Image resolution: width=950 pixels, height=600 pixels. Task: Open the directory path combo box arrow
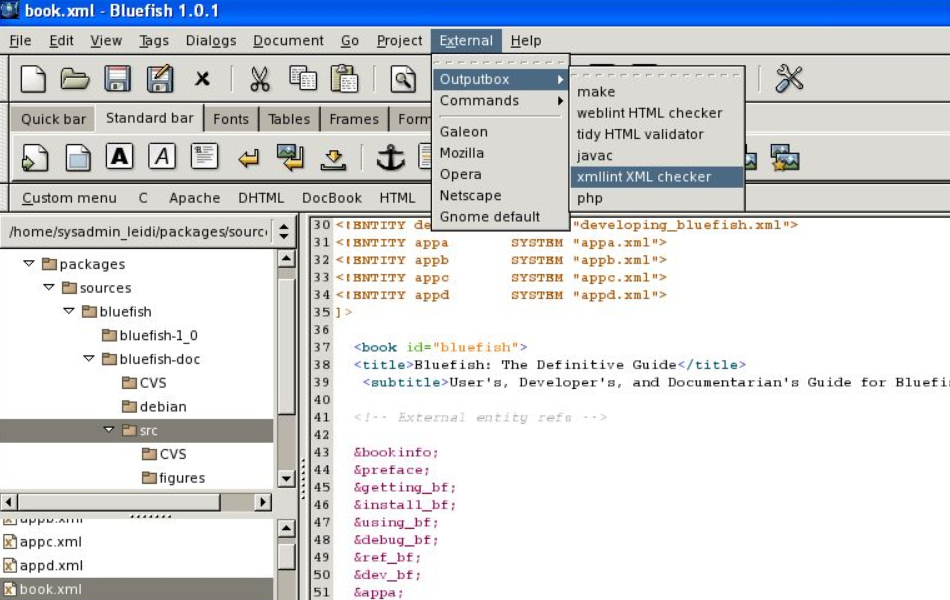click(x=284, y=232)
